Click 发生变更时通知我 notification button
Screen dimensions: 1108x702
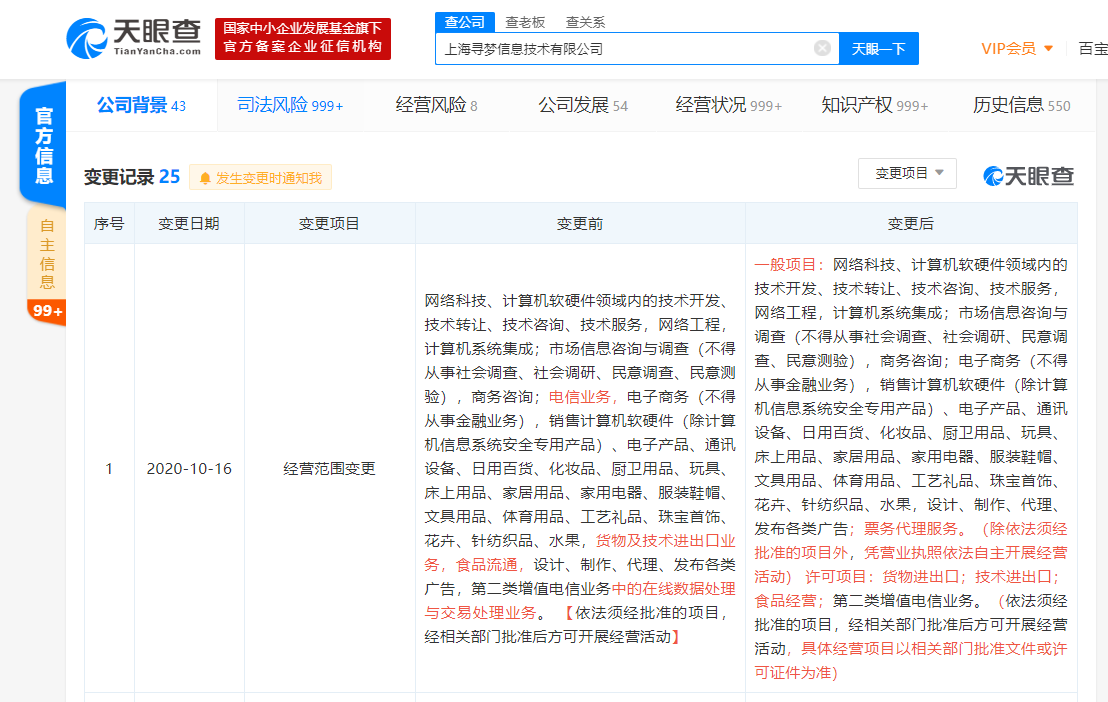click(260, 177)
